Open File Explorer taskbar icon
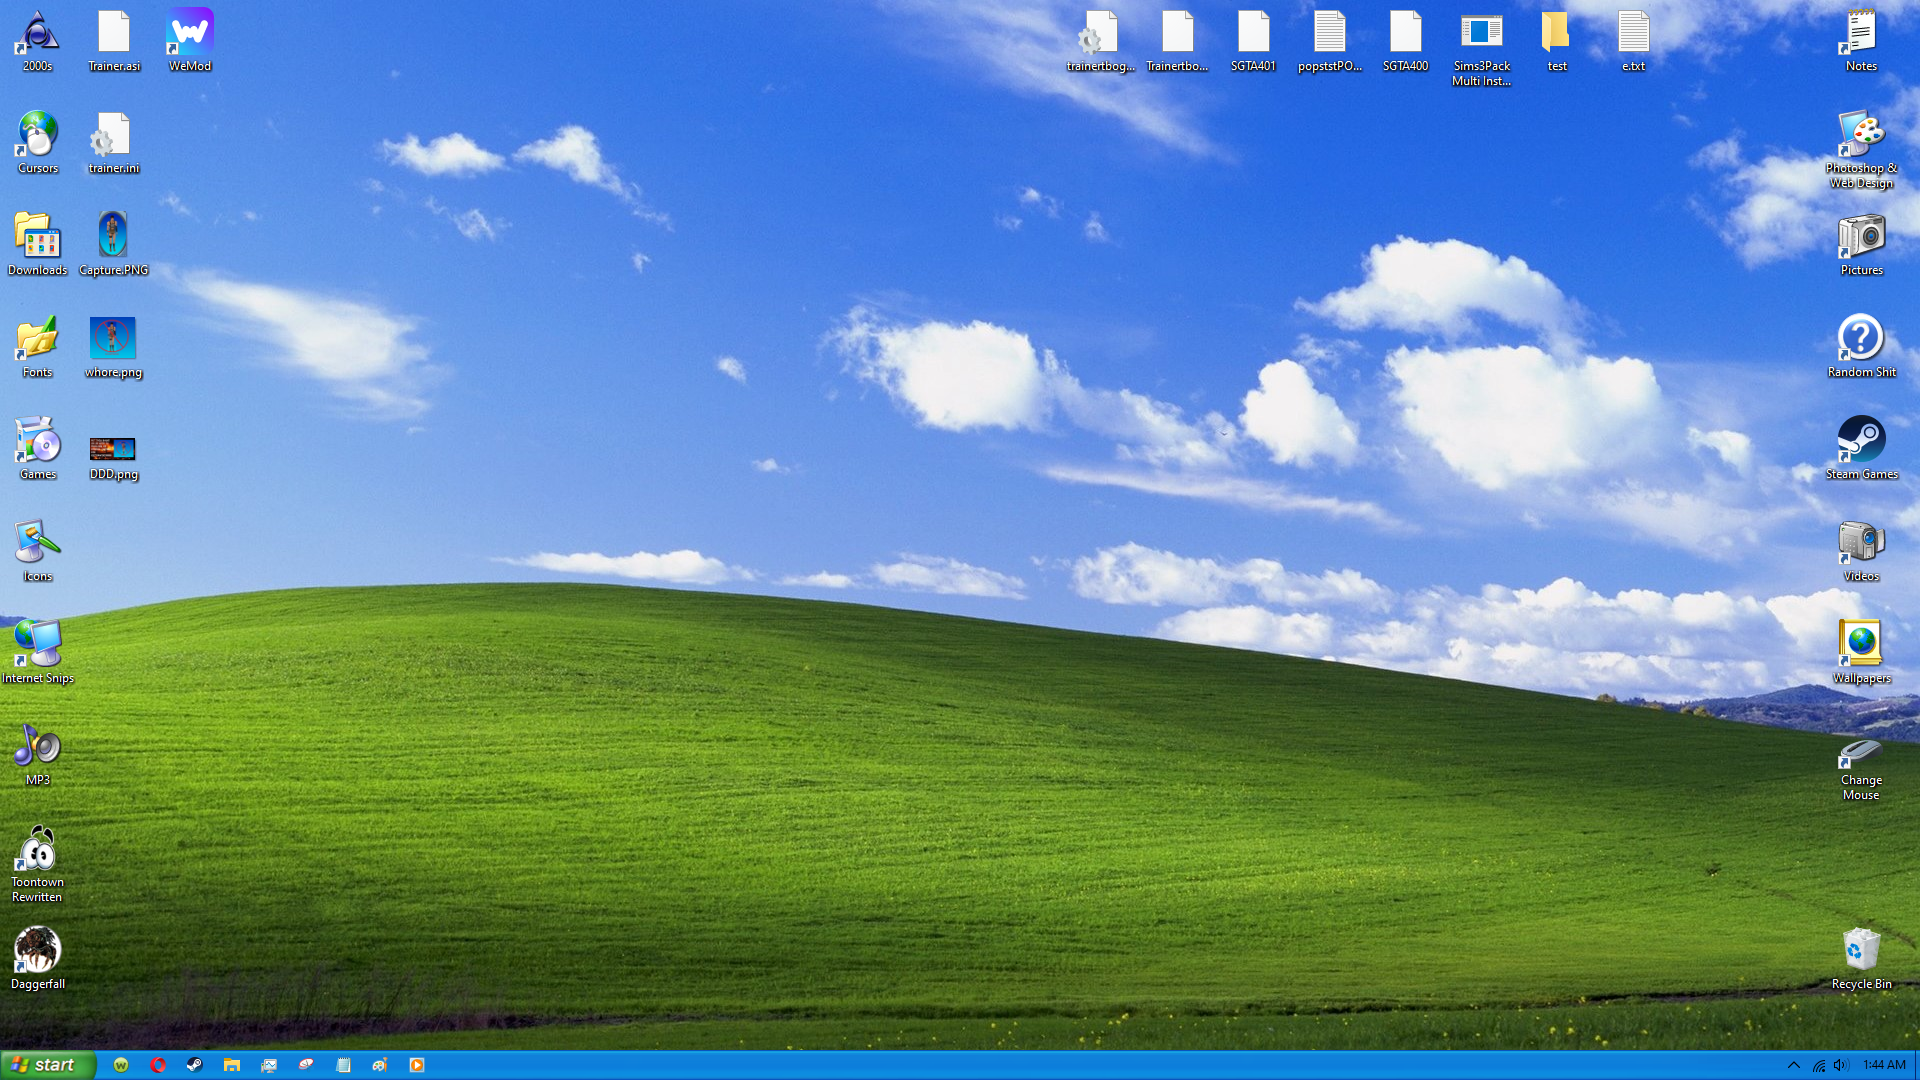This screenshot has height=1080, width=1920. pyautogui.click(x=232, y=1065)
